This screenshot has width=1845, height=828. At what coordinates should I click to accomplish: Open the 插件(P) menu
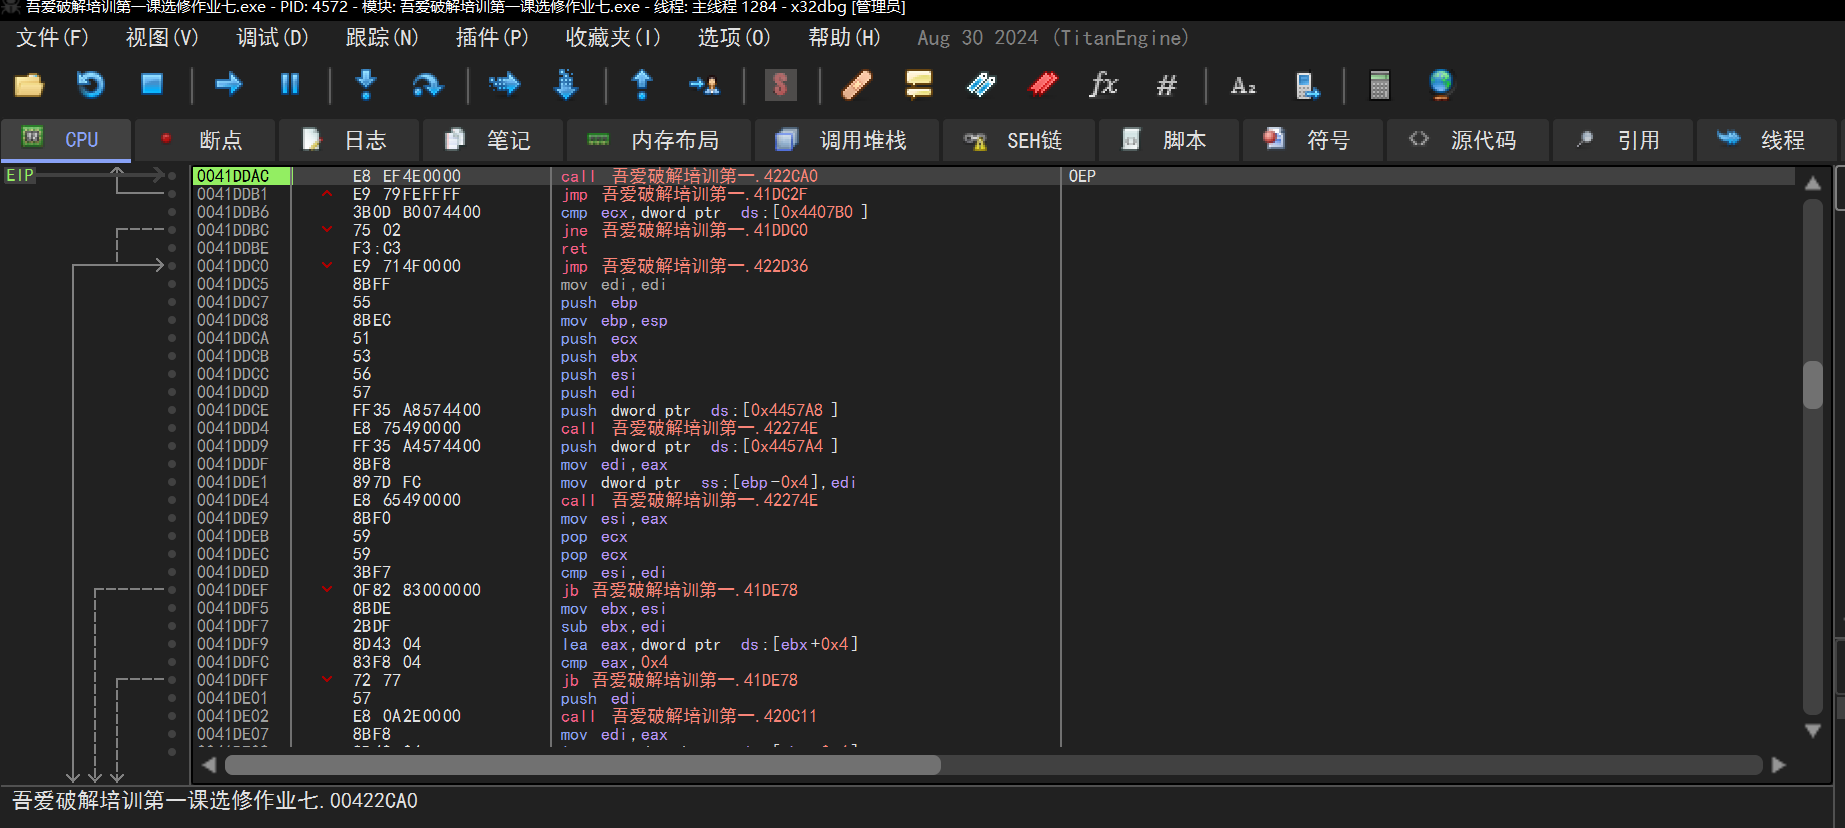point(492,38)
